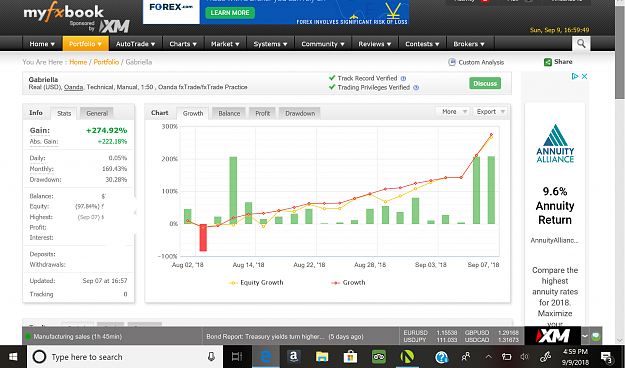Image resolution: width=625 pixels, height=368 pixels.
Task: Click the search magnifier icon in navbar
Action: click(581, 43)
